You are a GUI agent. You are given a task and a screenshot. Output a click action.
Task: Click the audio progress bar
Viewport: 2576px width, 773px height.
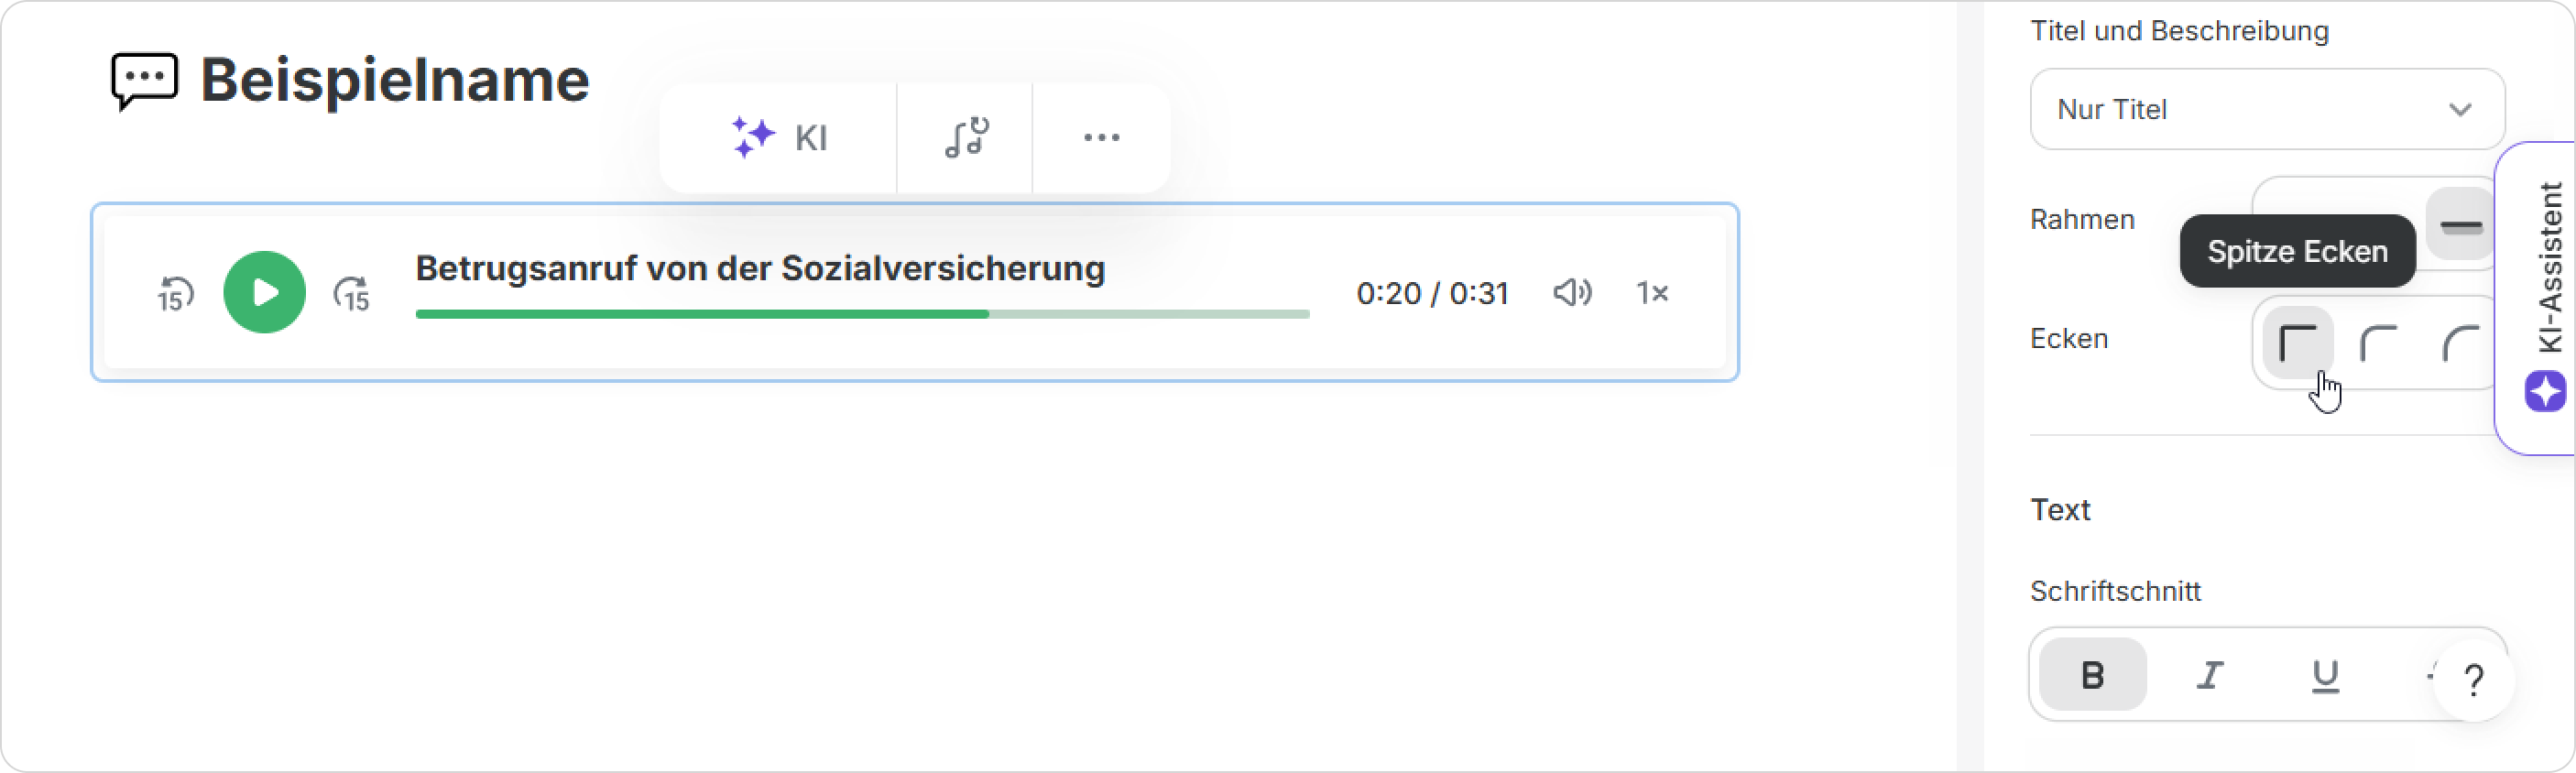[x=862, y=314]
